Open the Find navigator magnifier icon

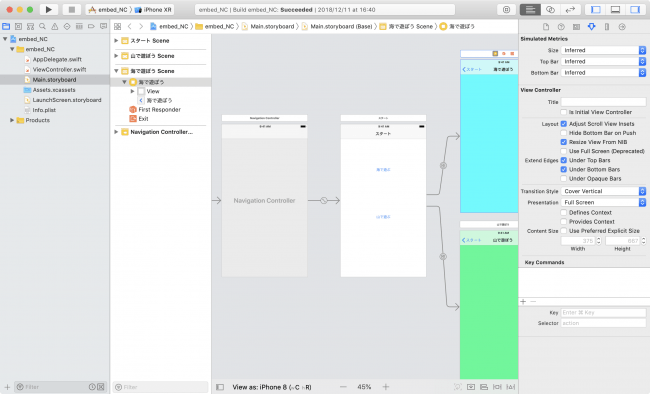point(42,27)
